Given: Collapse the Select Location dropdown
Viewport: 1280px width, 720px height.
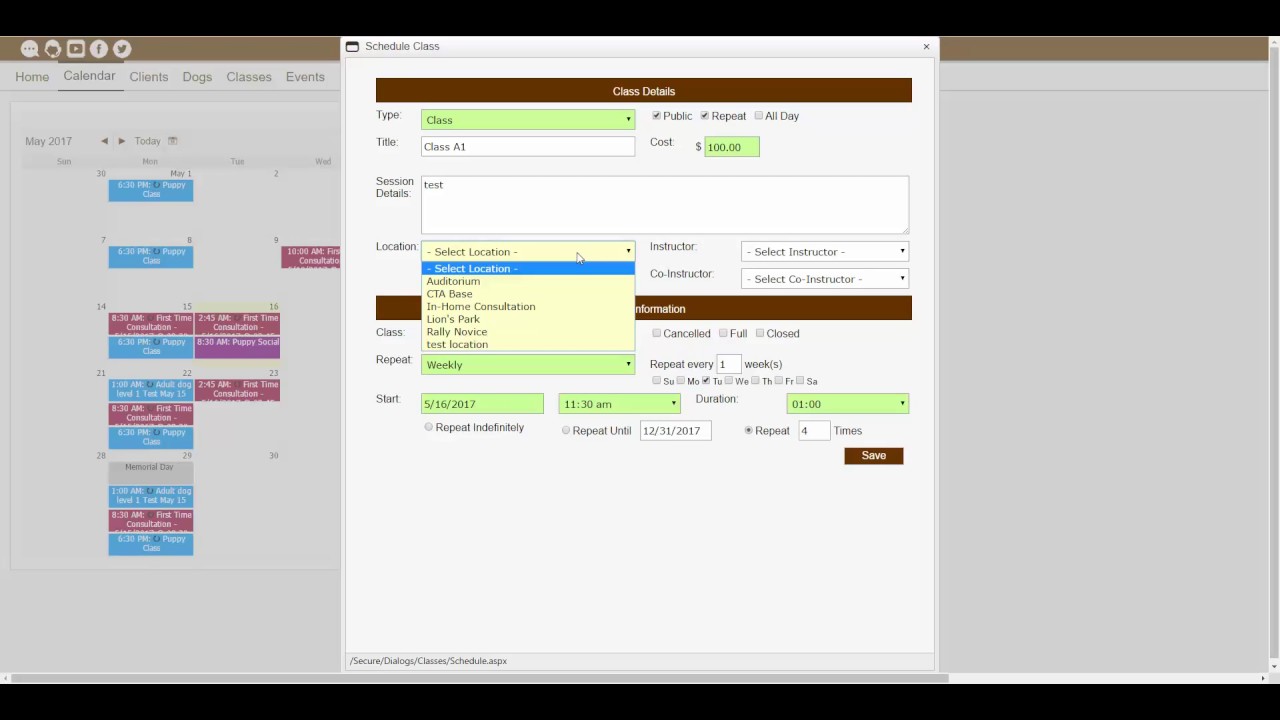Looking at the screenshot, I should pyautogui.click(x=528, y=251).
